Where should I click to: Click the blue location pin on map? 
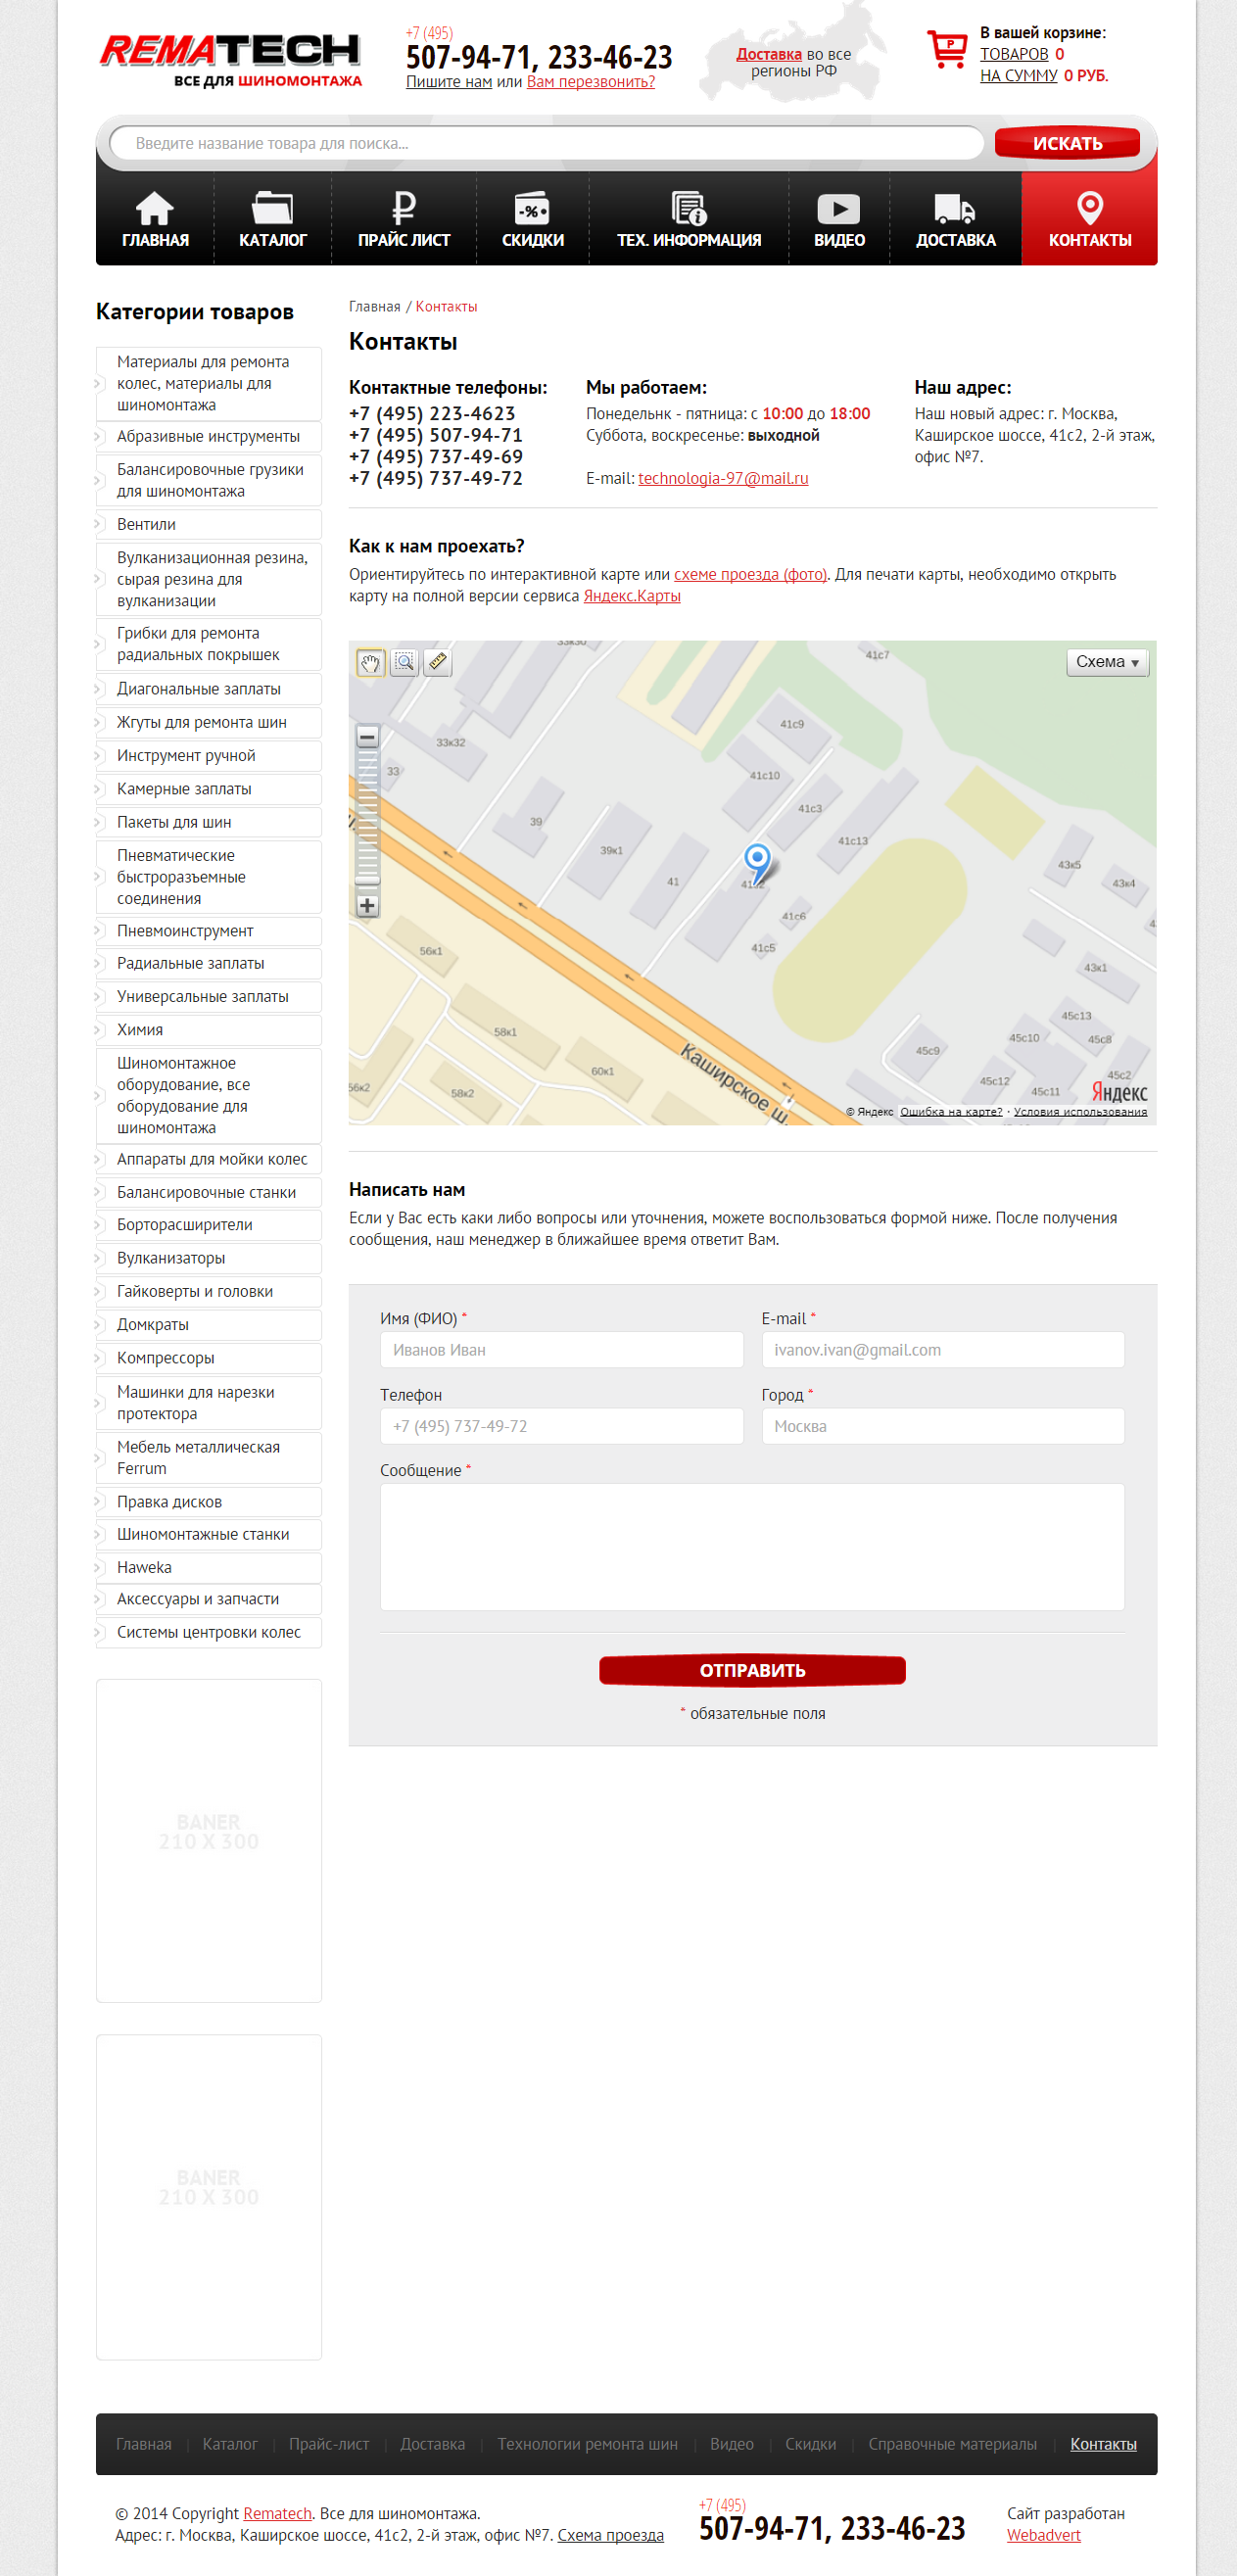pos(757,860)
